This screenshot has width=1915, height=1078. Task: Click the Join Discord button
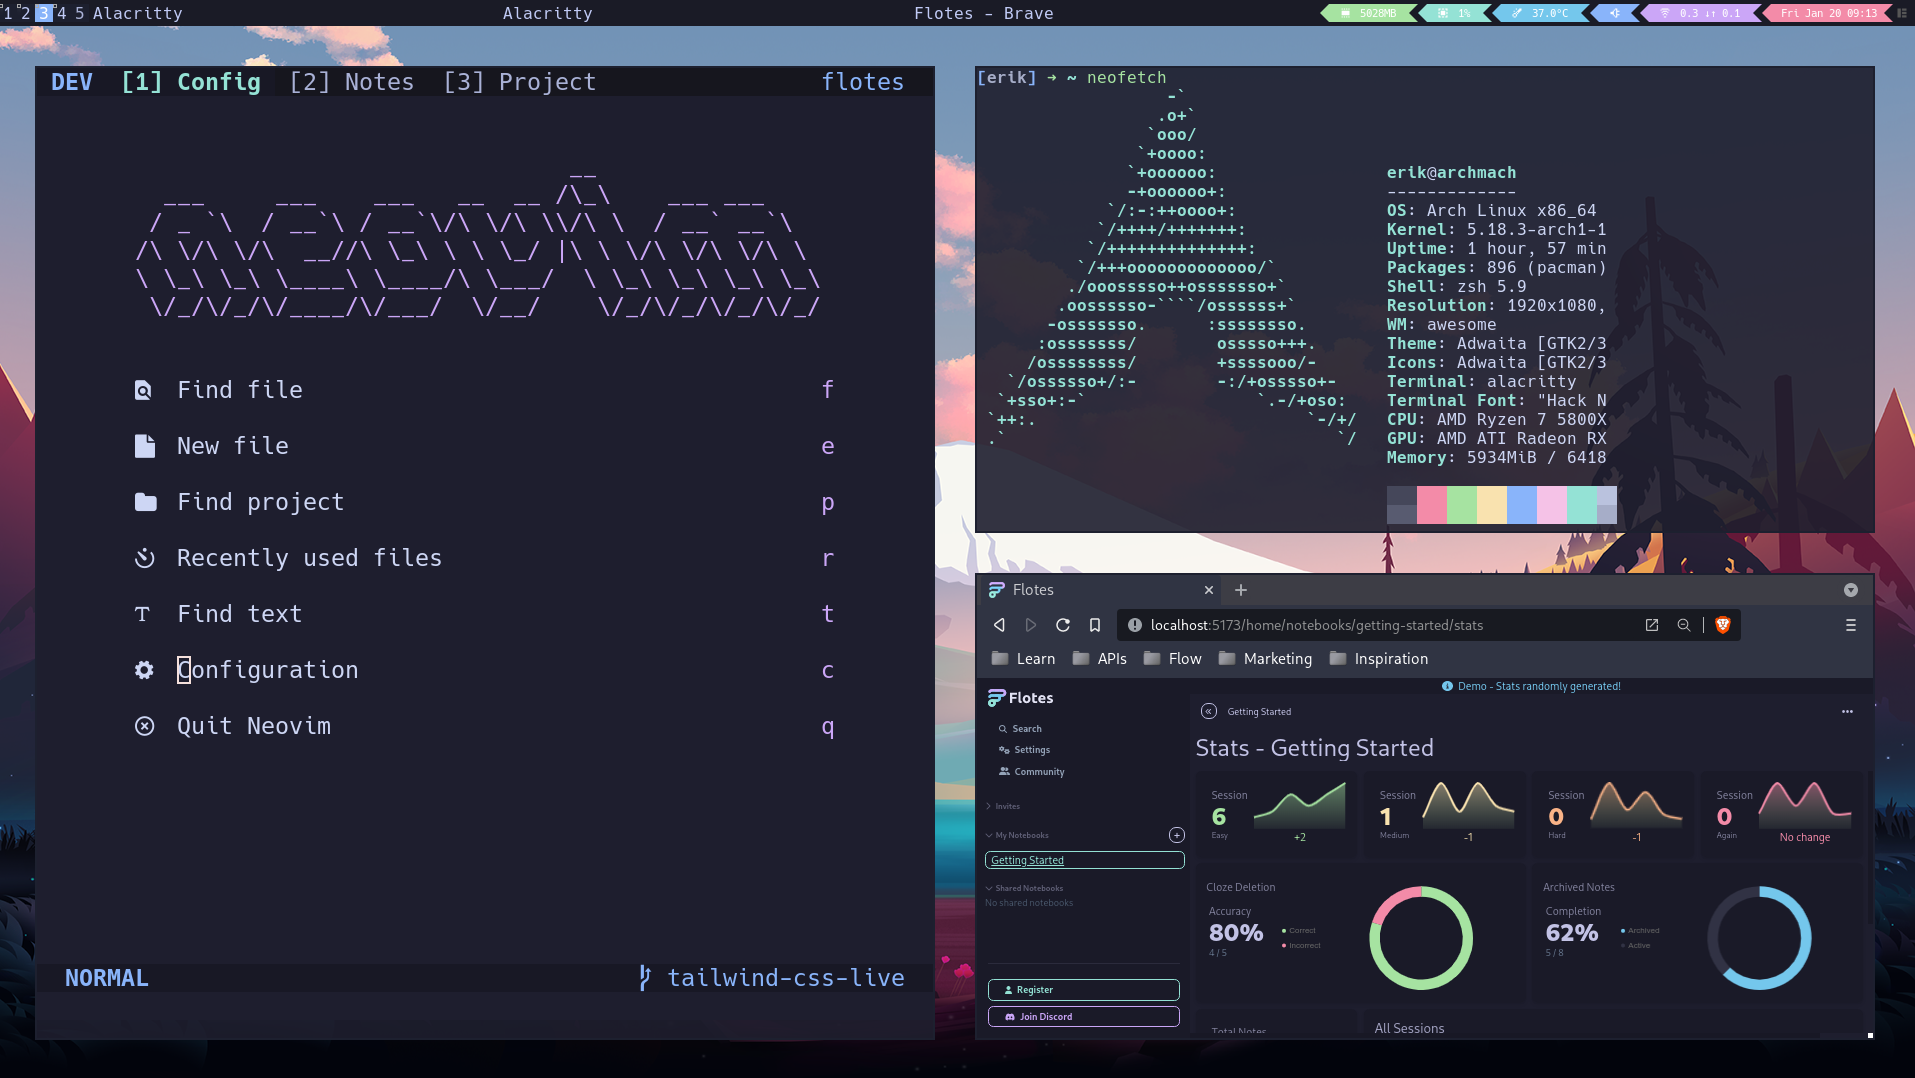pos(1083,1016)
